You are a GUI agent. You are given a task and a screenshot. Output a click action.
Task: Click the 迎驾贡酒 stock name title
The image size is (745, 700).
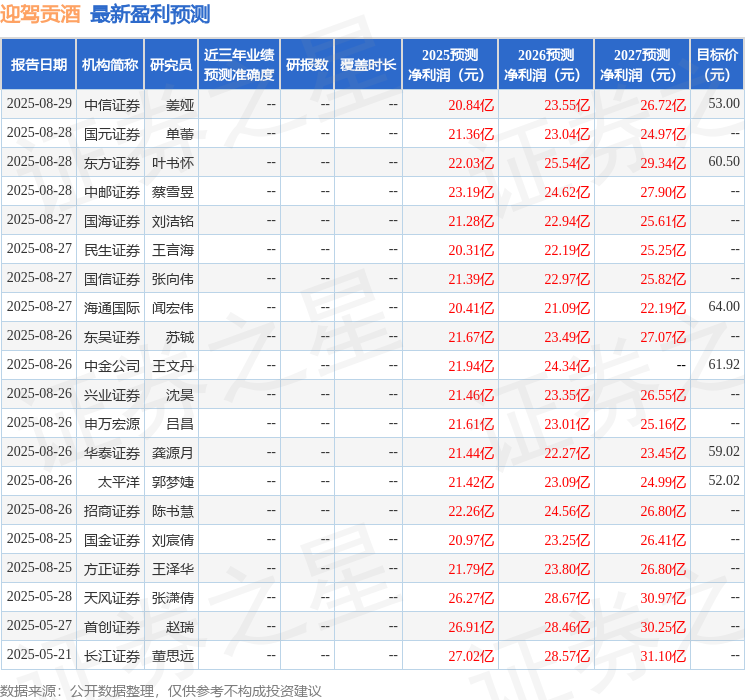[41, 14]
